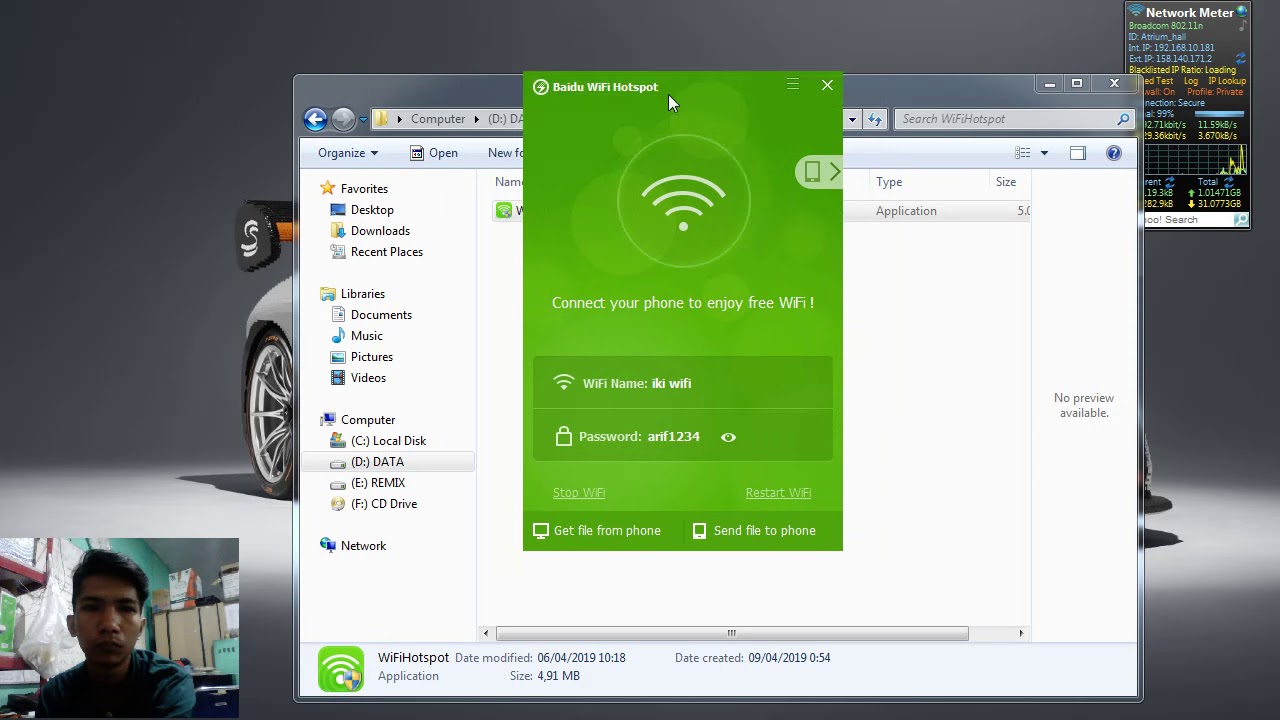The image size is (1280, 720).
Task: Click the Application type cell
Action: point(906,211)
